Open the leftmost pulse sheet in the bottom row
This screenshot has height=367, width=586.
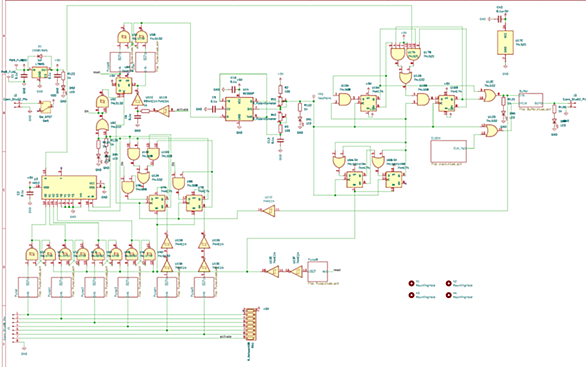tap(28, 287)
